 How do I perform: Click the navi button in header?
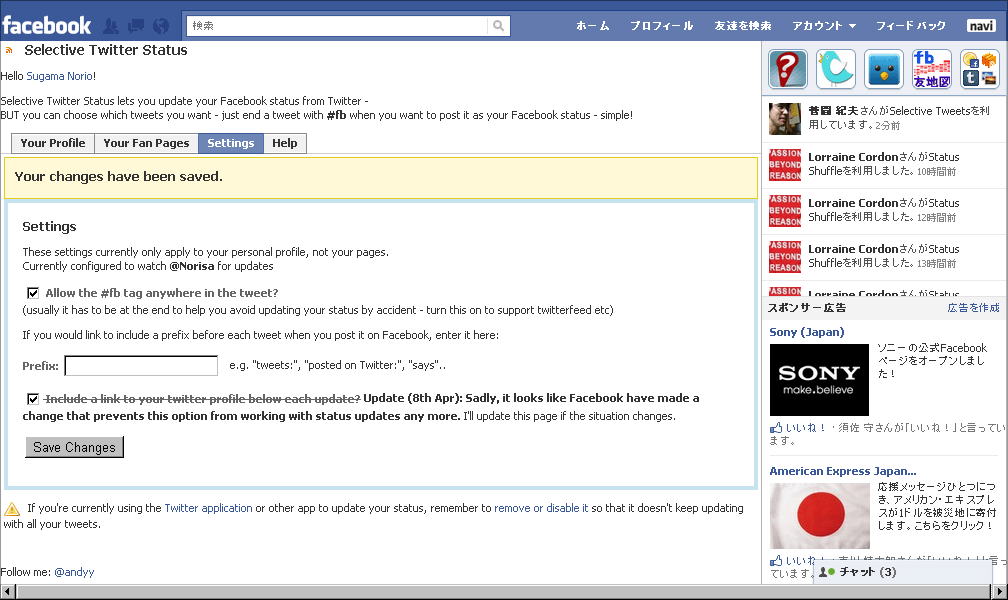(981, 26)
